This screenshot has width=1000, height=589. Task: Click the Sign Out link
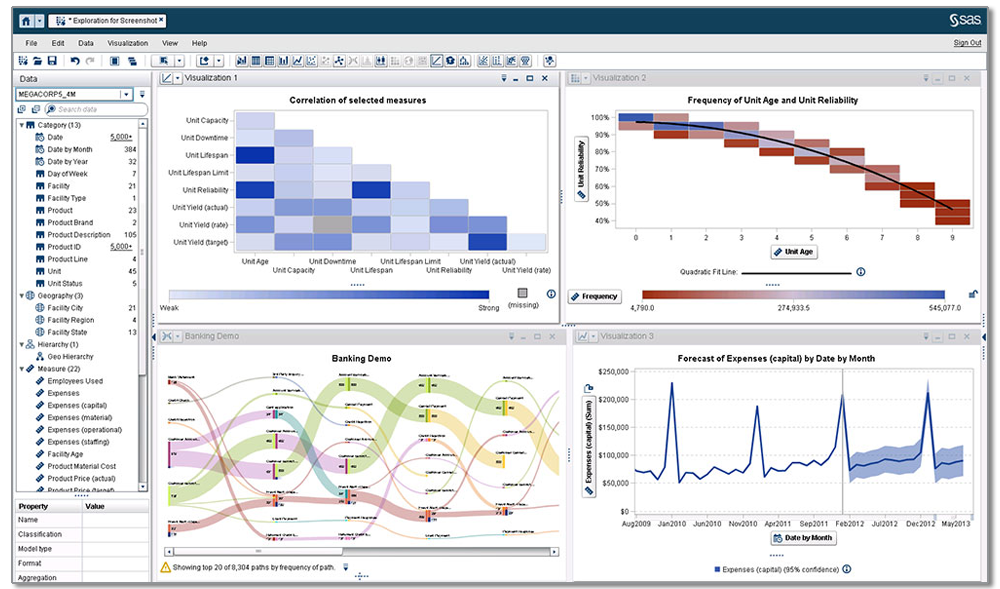[x=966, y=42]
